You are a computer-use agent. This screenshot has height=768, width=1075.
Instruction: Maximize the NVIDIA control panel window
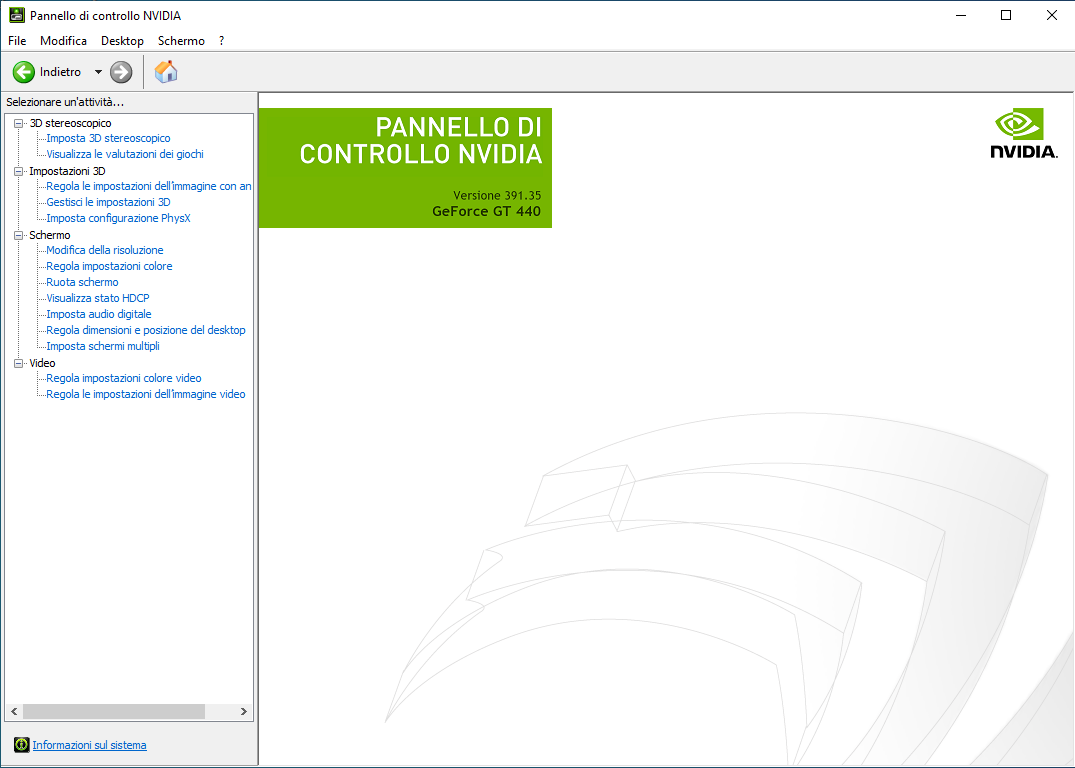(x=1006, y=15)
